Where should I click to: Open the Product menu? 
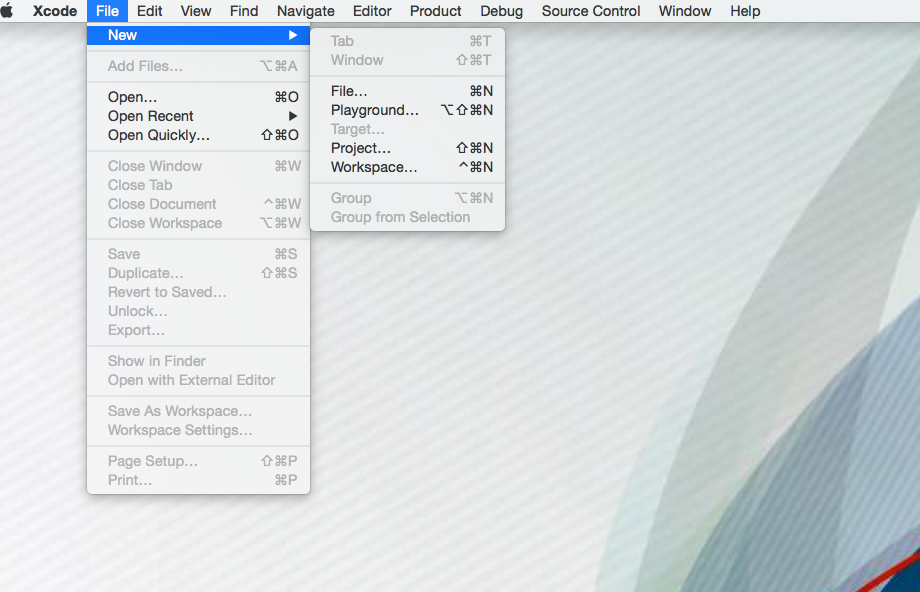point(435,11)
